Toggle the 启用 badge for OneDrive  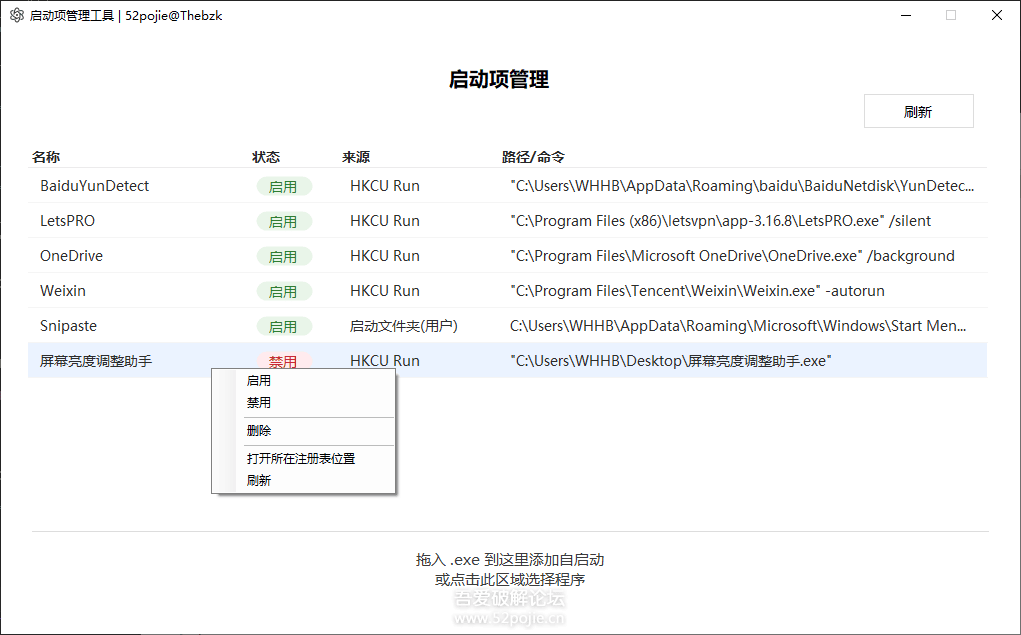(x=285, y=256)
